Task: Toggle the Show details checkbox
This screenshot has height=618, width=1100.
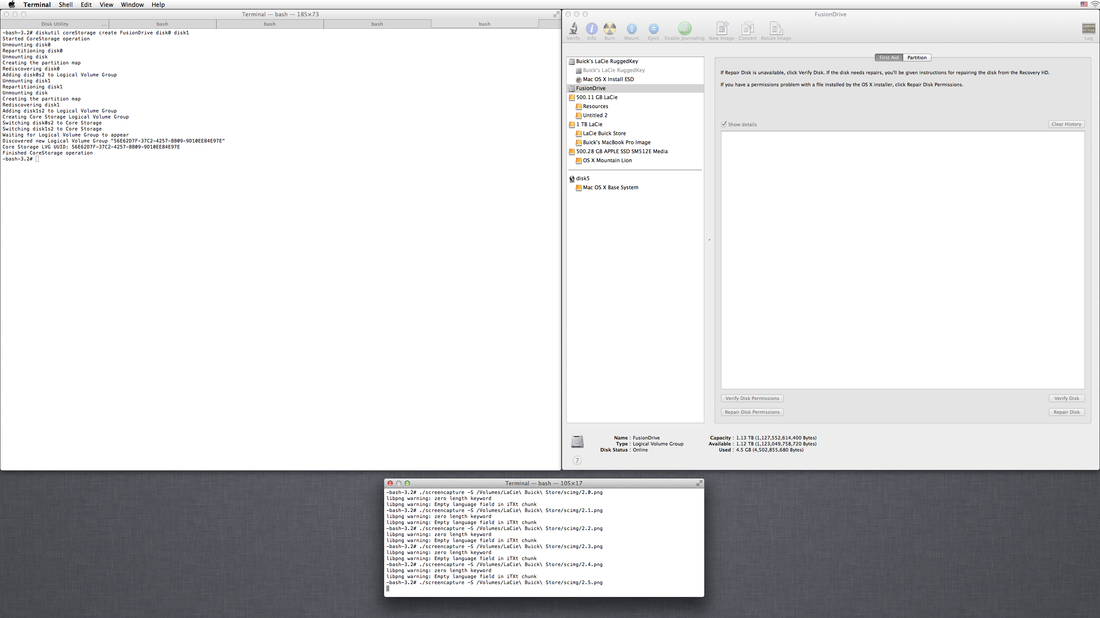Action: [725, 124]
